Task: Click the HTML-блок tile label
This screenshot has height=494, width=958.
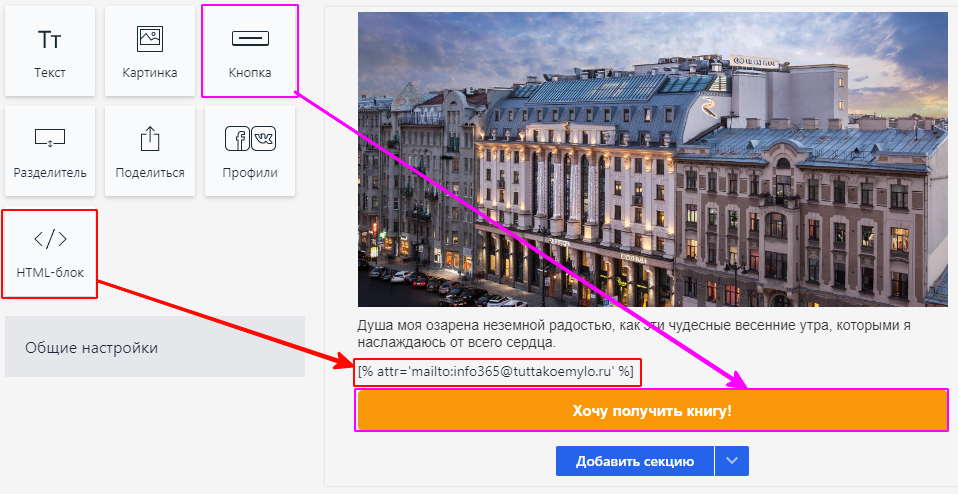Action: (x=50, y=272)
